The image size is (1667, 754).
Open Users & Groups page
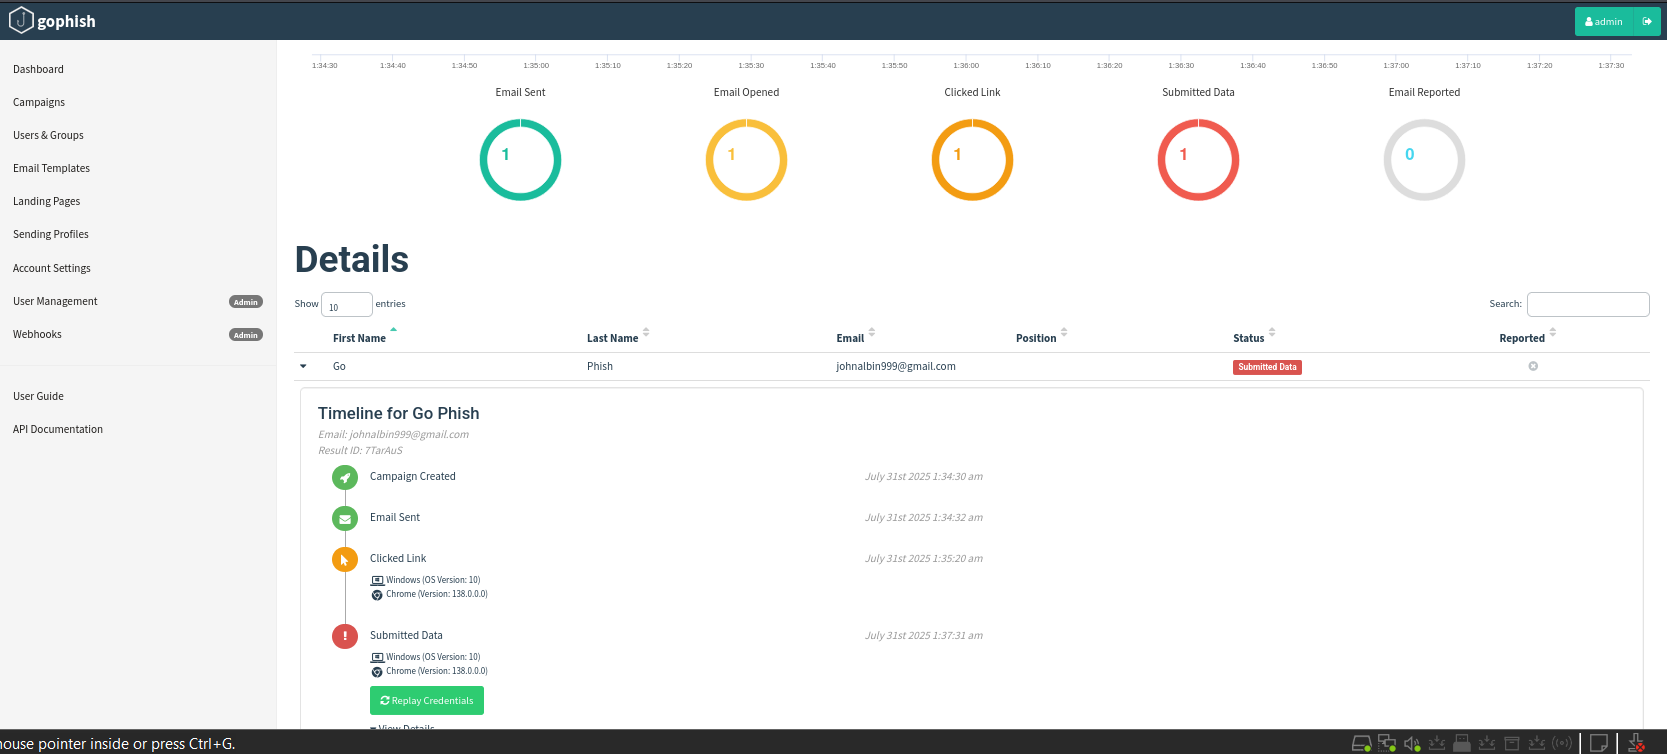48,135
